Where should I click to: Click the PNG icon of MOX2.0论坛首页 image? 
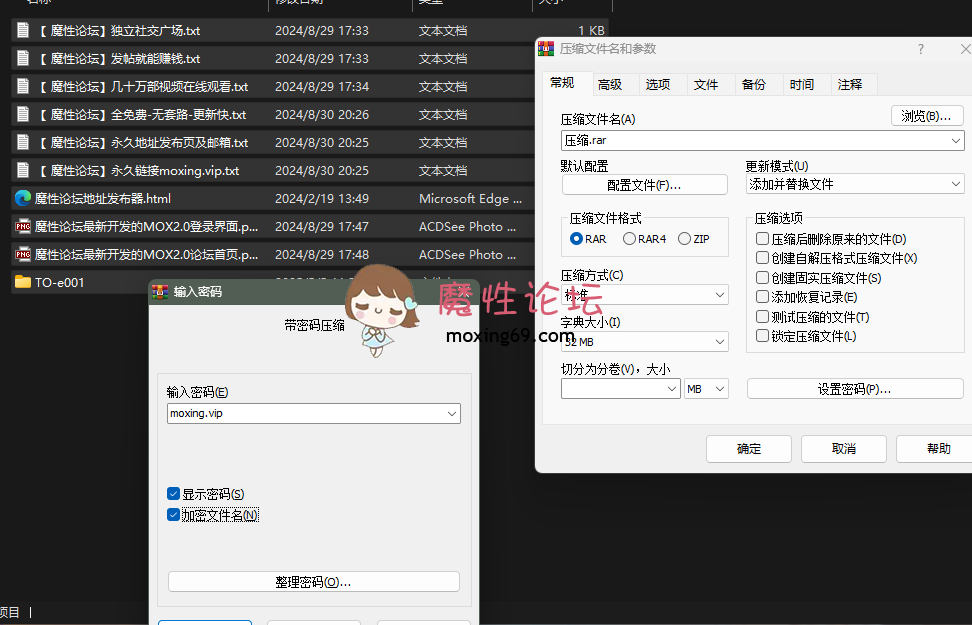[23, 254]
